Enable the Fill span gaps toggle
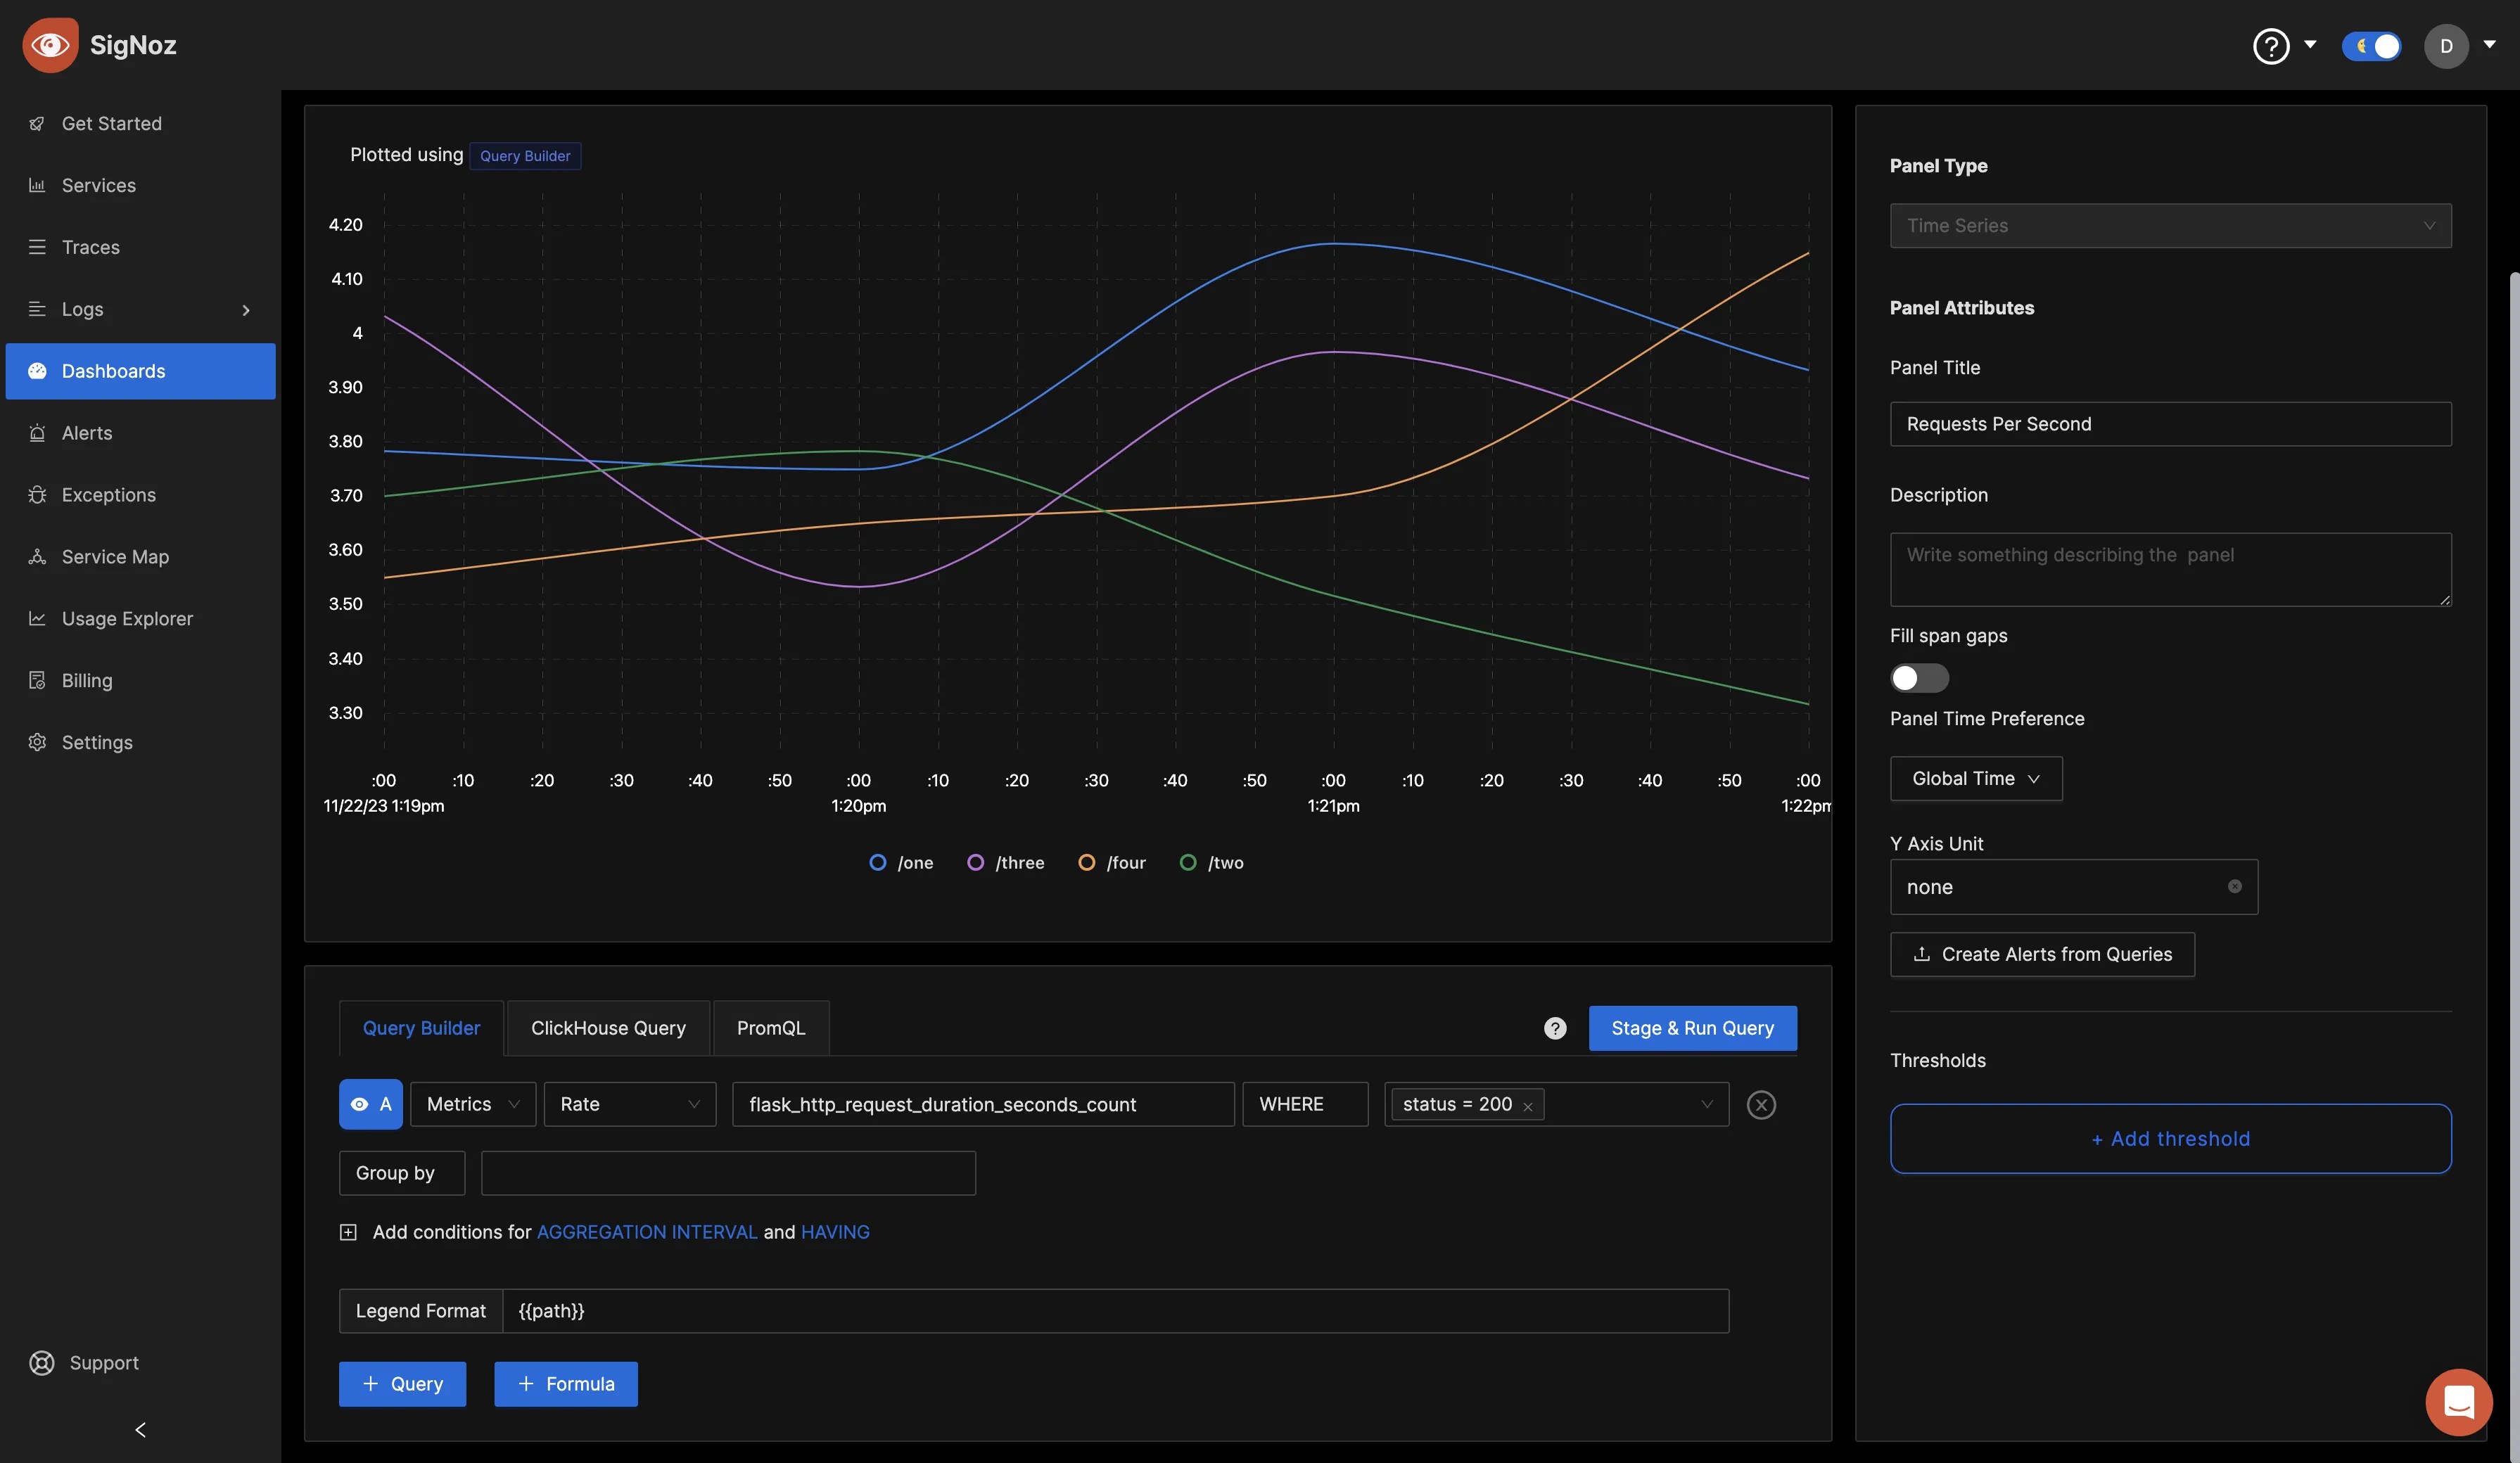 pyautogui.click(x=1918, y=677)
